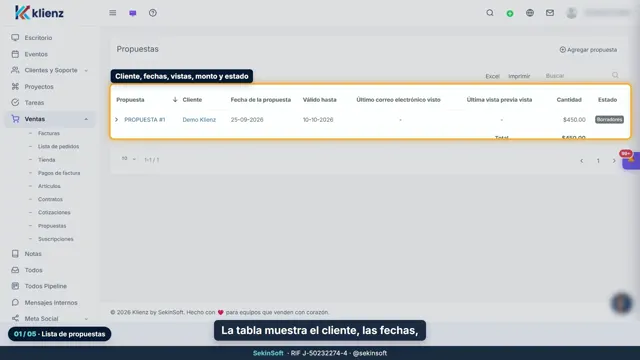Click the Ventas shopping cart icon
Viewport: 640px width, 360px height.
click(15, 119)
